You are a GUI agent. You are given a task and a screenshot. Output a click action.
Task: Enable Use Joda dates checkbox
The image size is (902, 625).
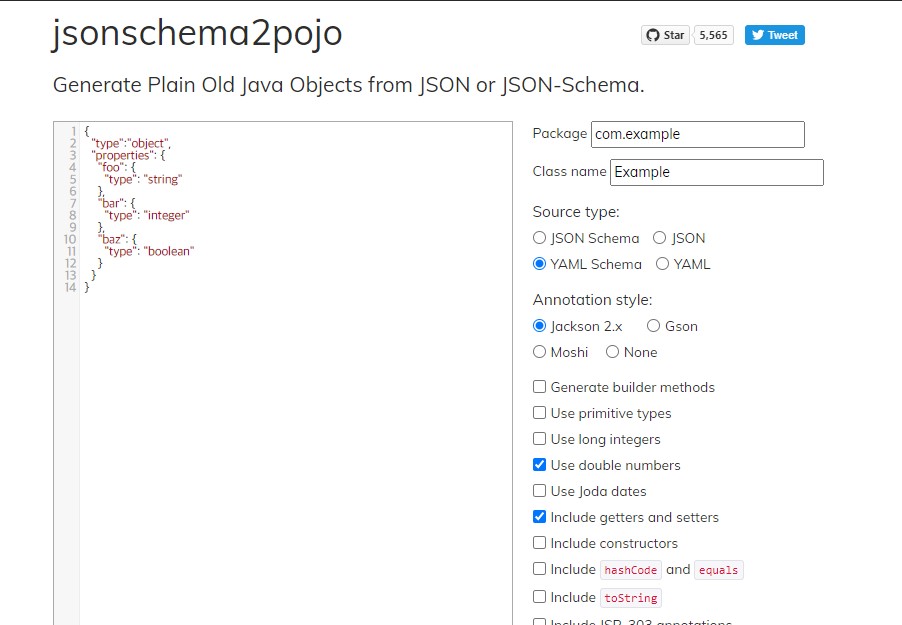[539, 490]
